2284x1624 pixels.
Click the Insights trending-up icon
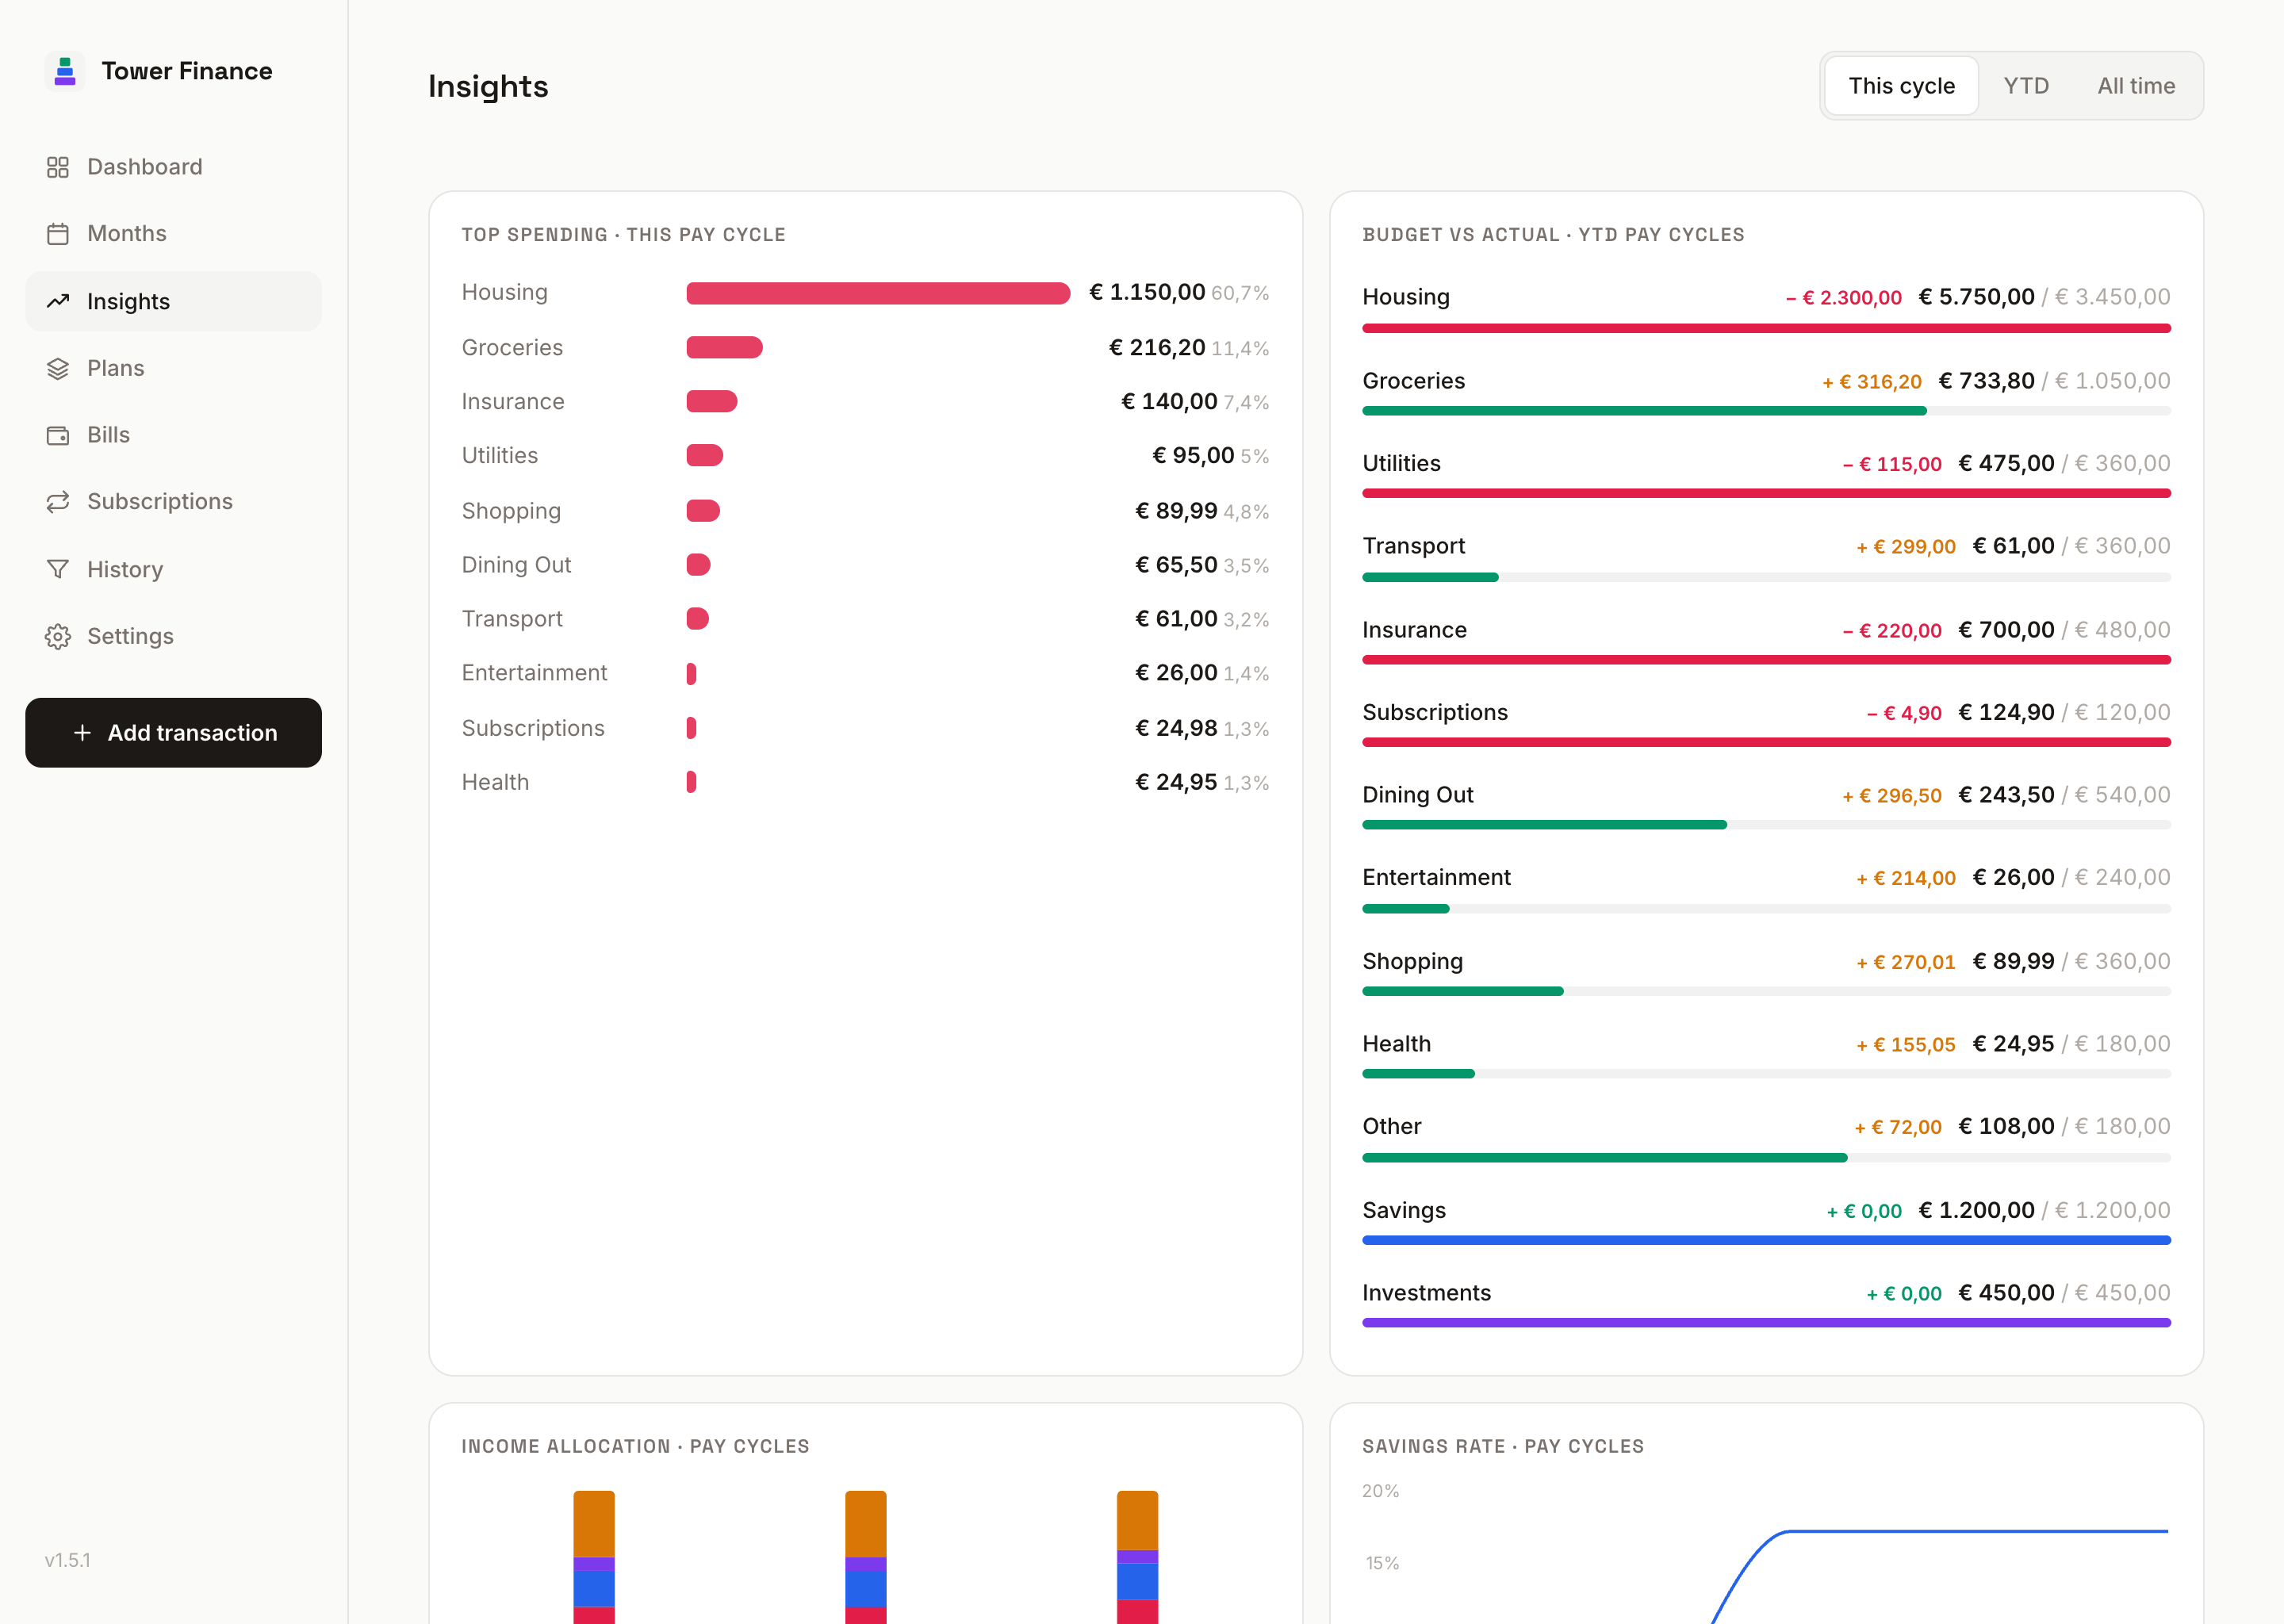click(x=58, y=301)
